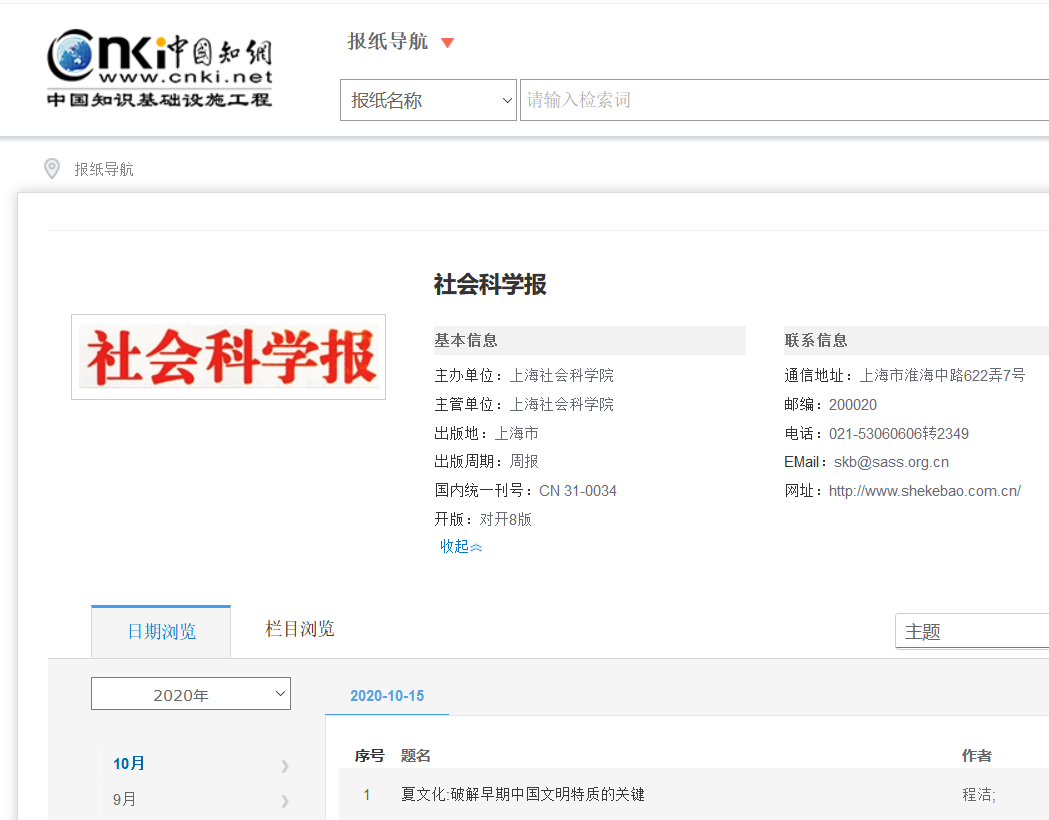The width and height of the screenshot is (1049, 820).
Task: Click the CNKI logo
Action: tap(159, 68)
